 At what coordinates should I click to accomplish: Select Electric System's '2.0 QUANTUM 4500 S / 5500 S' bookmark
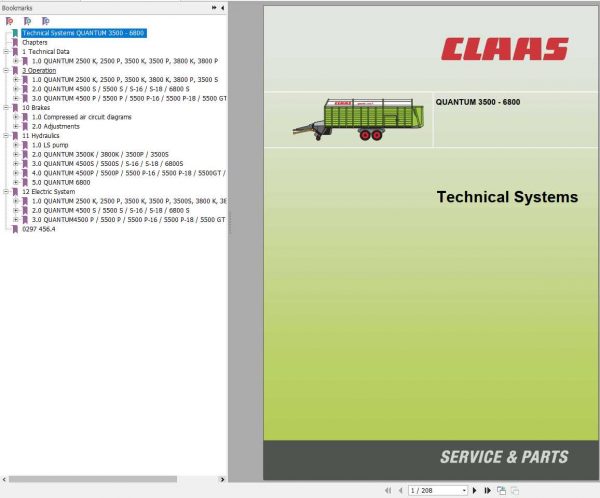coord(111,210)
